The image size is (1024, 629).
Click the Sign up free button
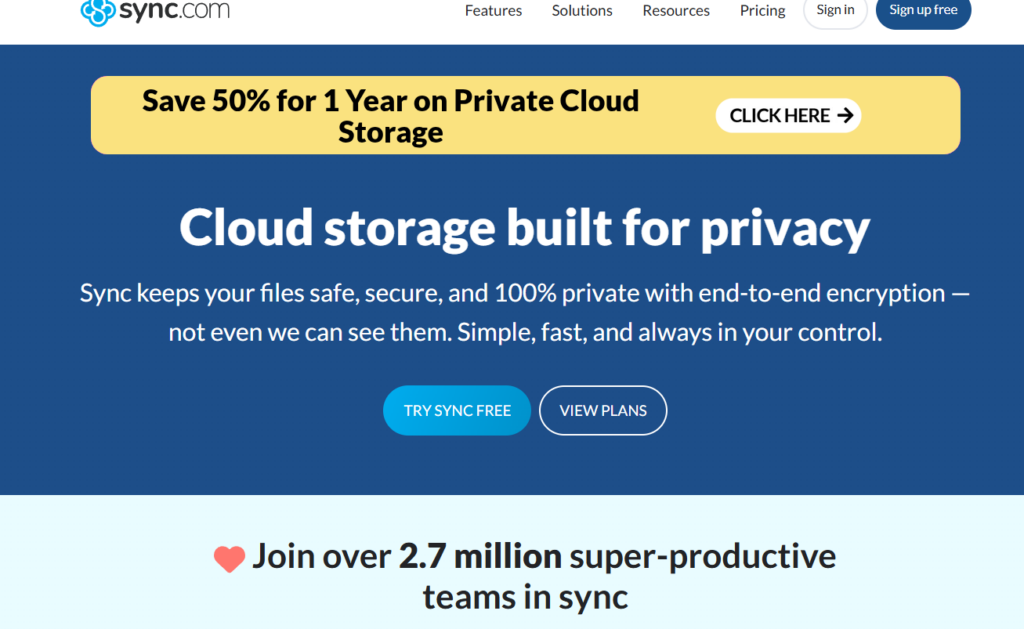[x=923, y=10]
